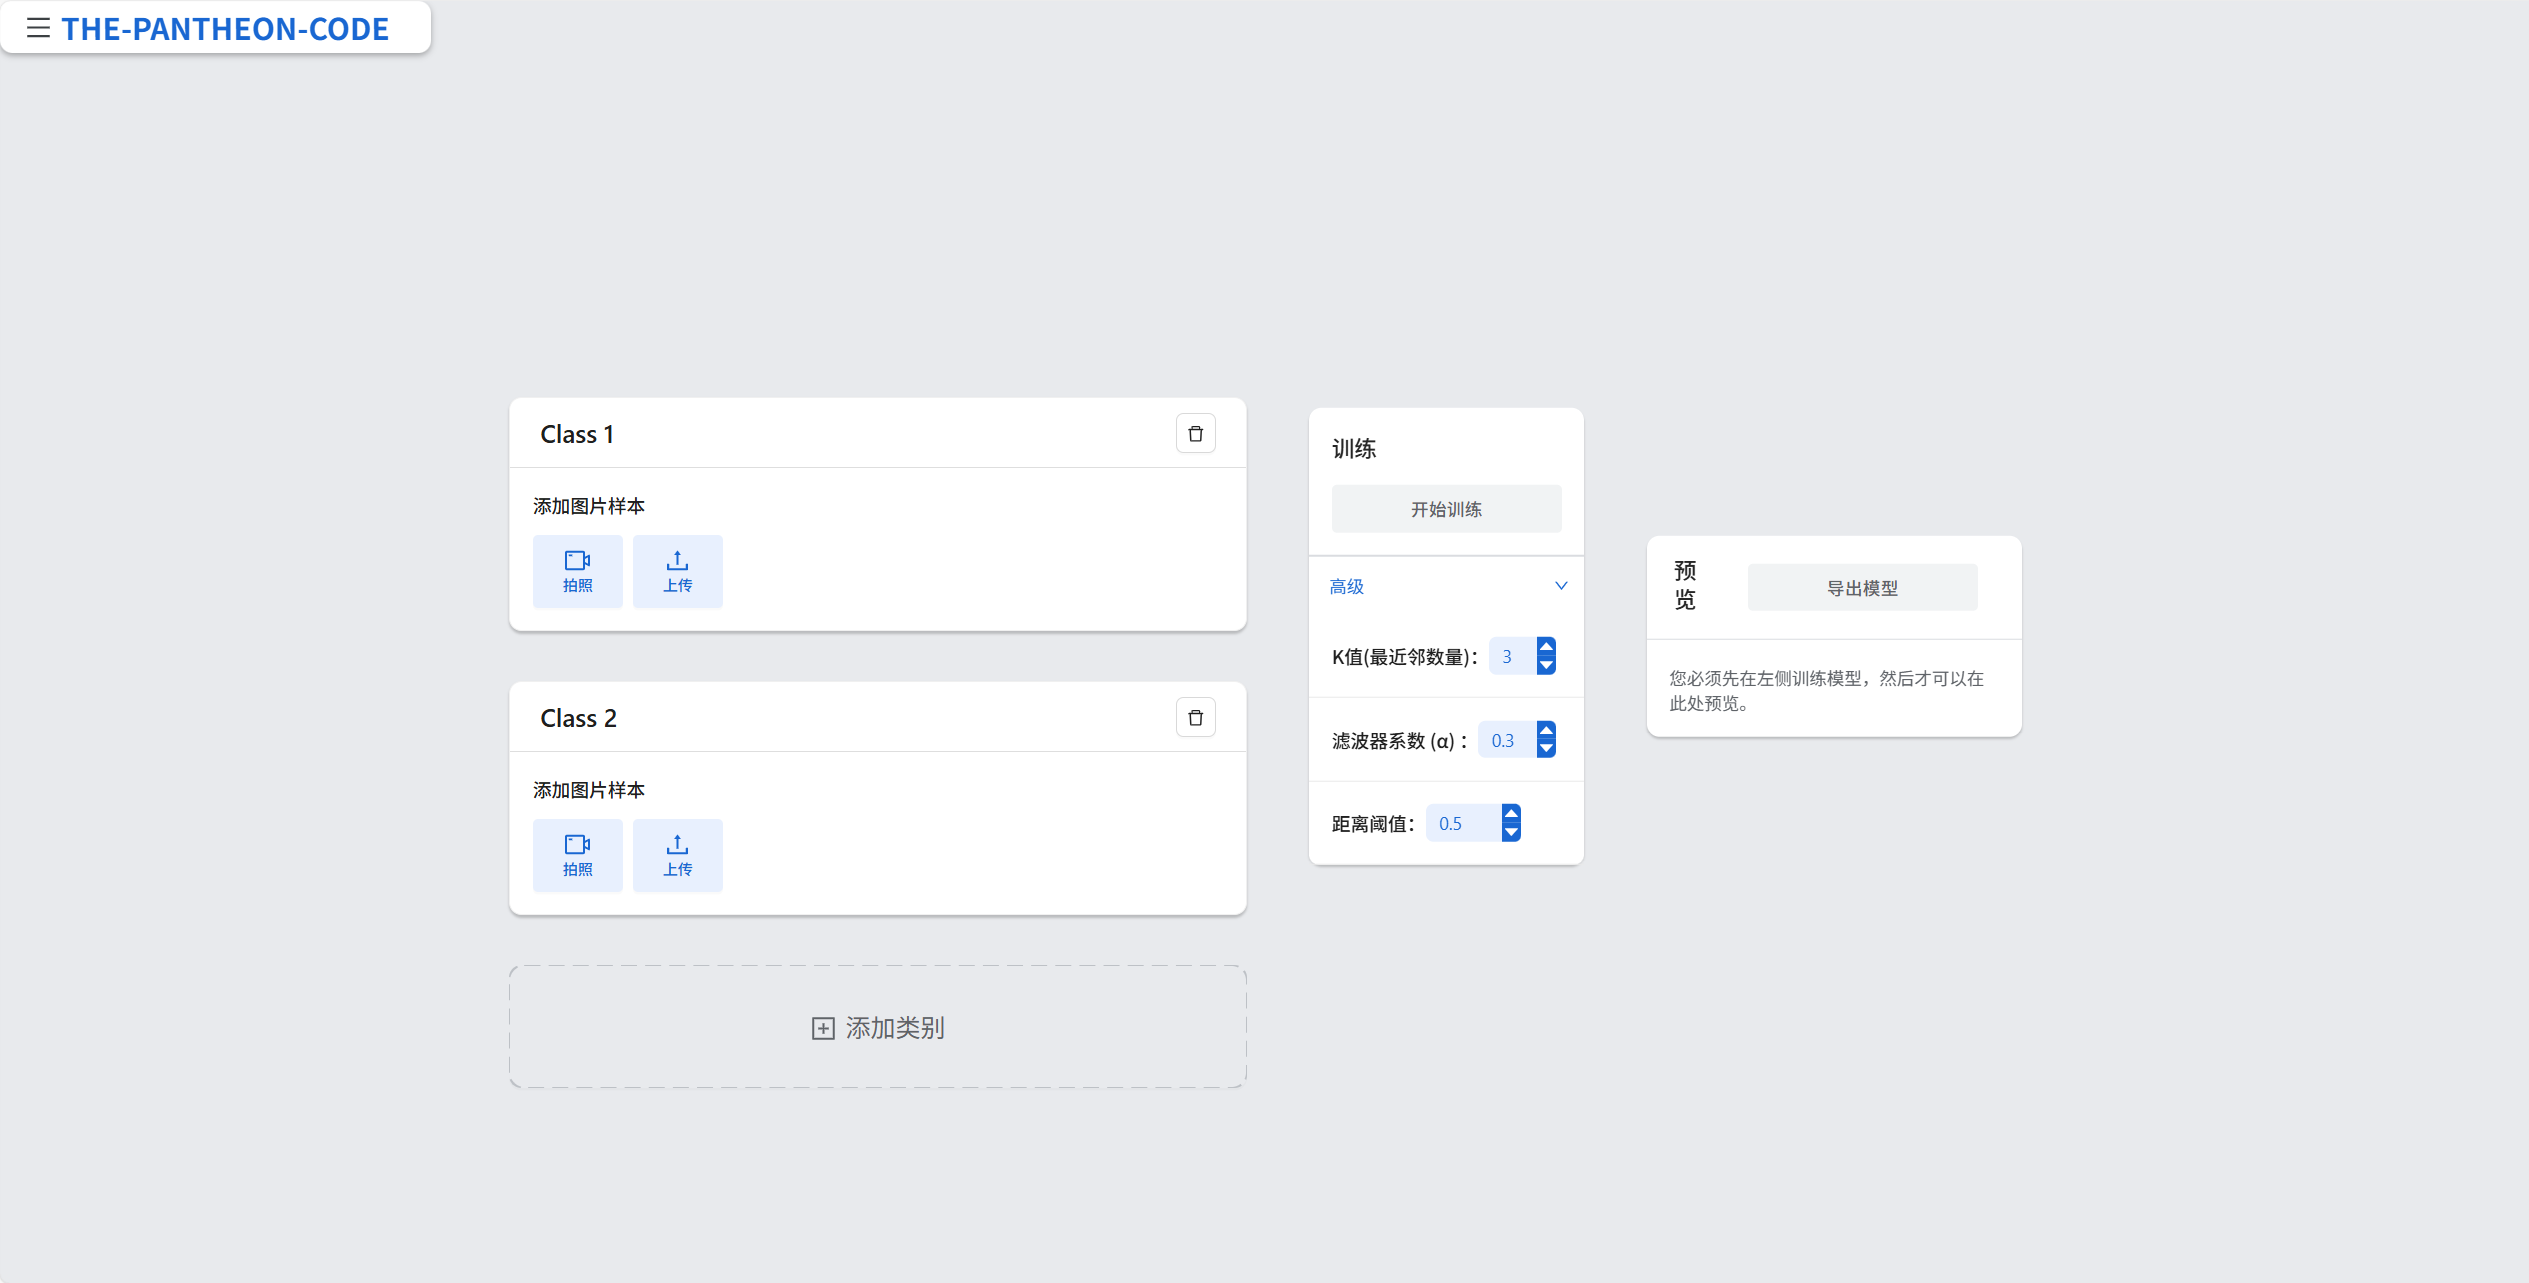Increase distance threshold value

pos(1511,813)
